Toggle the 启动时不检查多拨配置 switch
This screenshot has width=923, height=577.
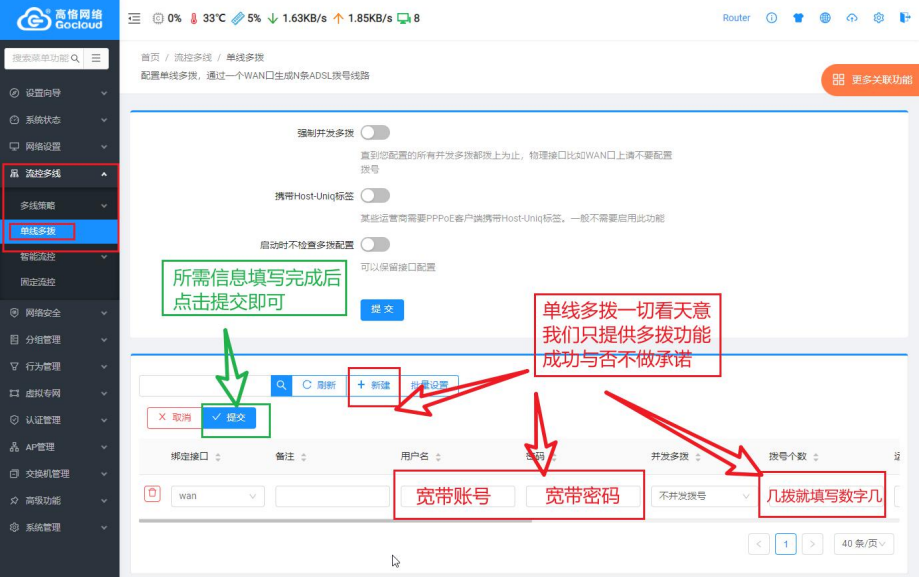point(375,244)
